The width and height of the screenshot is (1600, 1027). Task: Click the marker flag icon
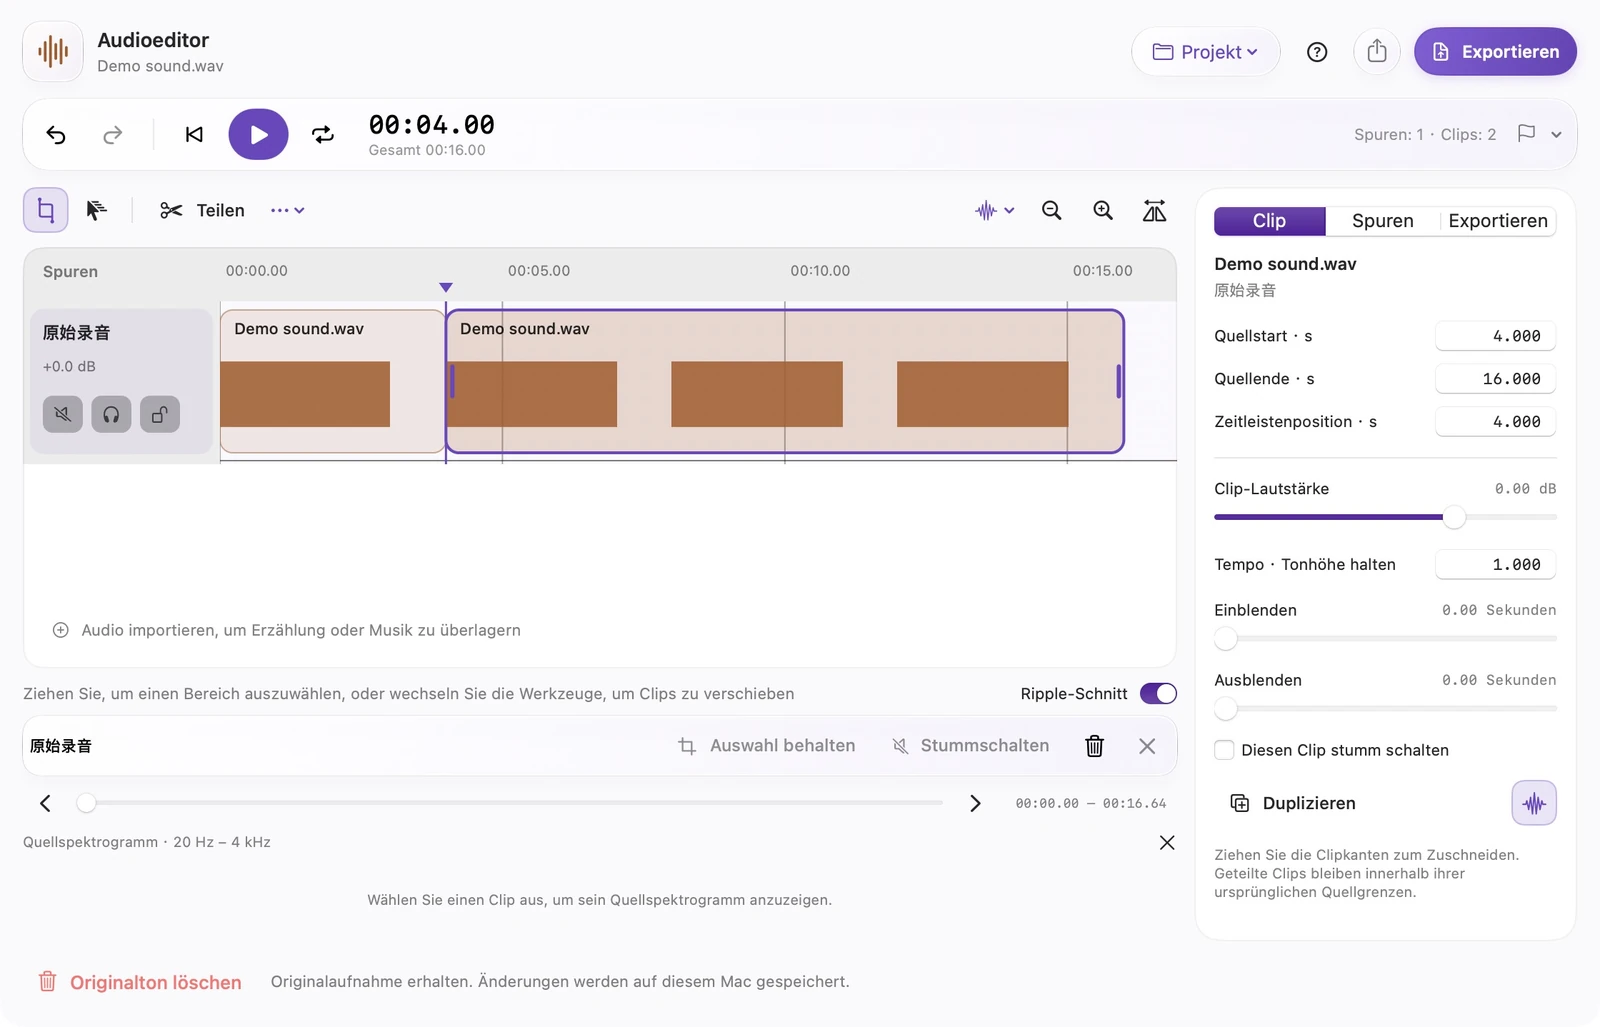point(1526,134)
